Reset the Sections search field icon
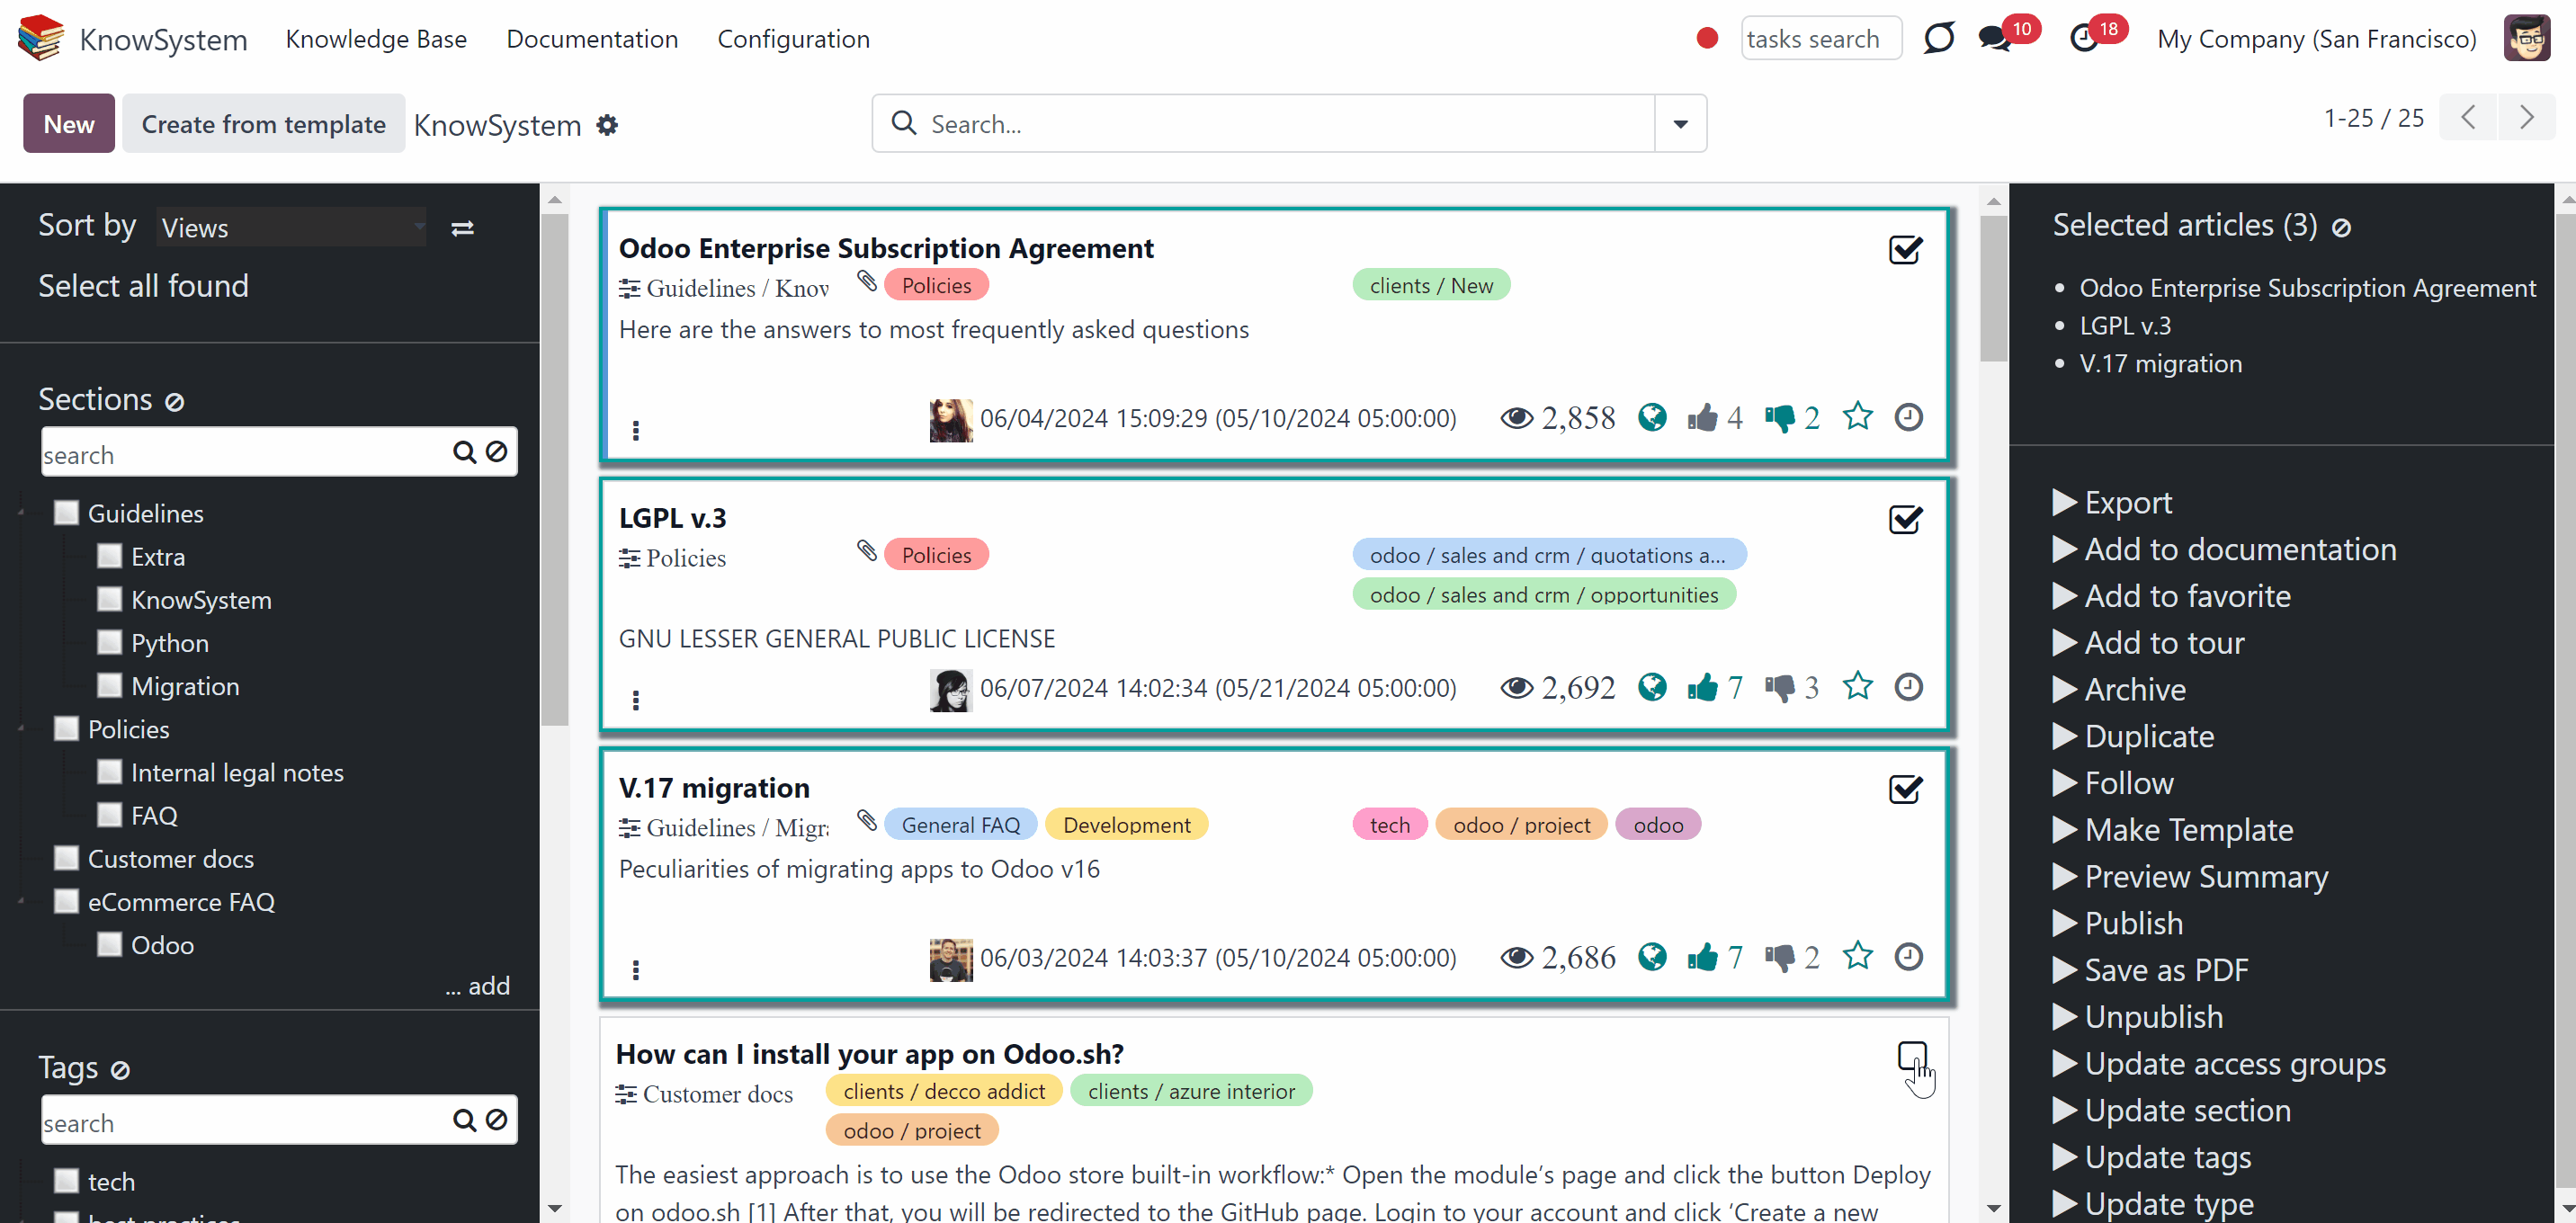 497,452
